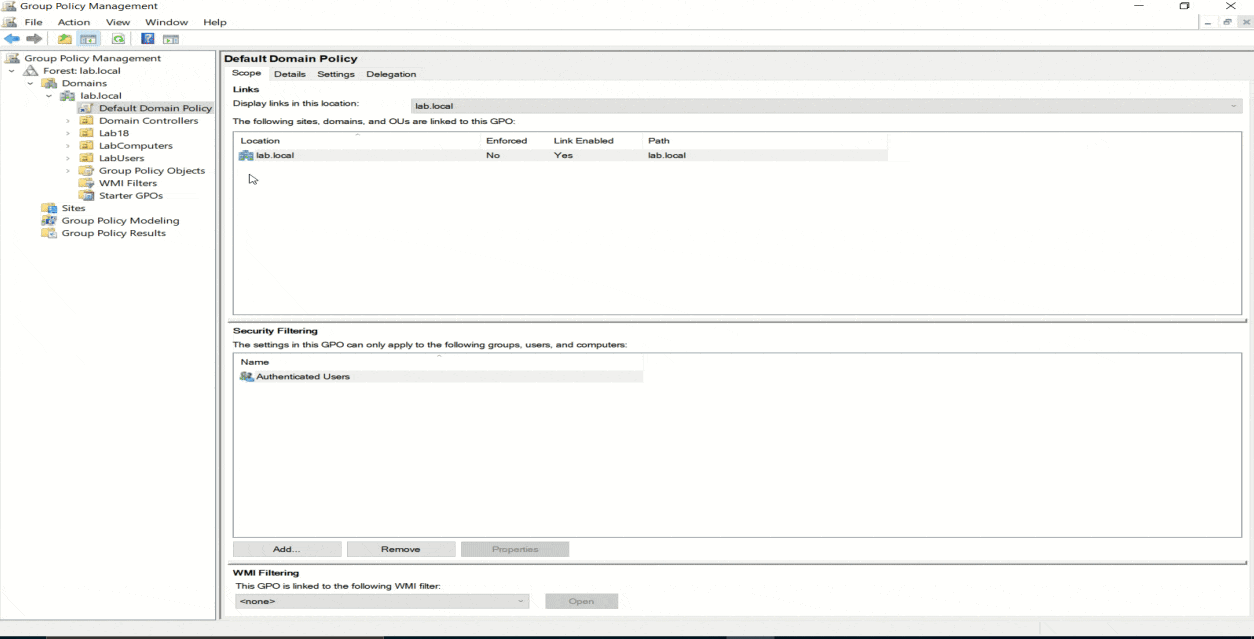Click the Remove button
This screenshot has height=639, width=1254.
[400, 549]
